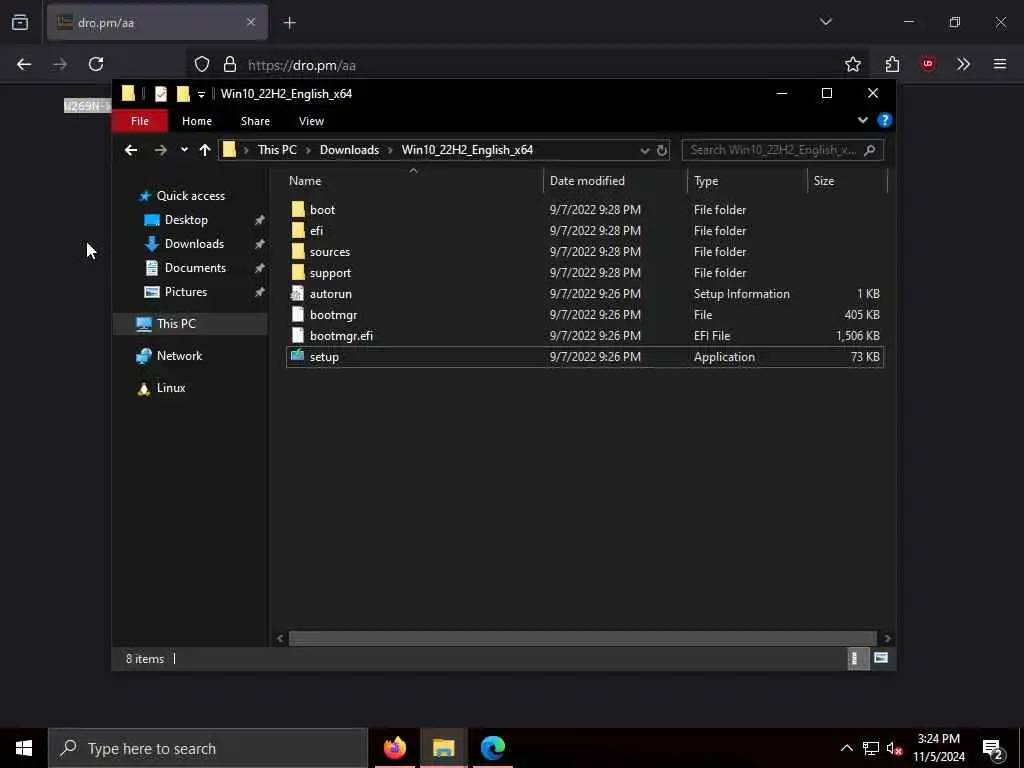Click Win10_22H2_English_x64 in address breadcrumb
1024x768 pixels.
click(x=467, y=150)
